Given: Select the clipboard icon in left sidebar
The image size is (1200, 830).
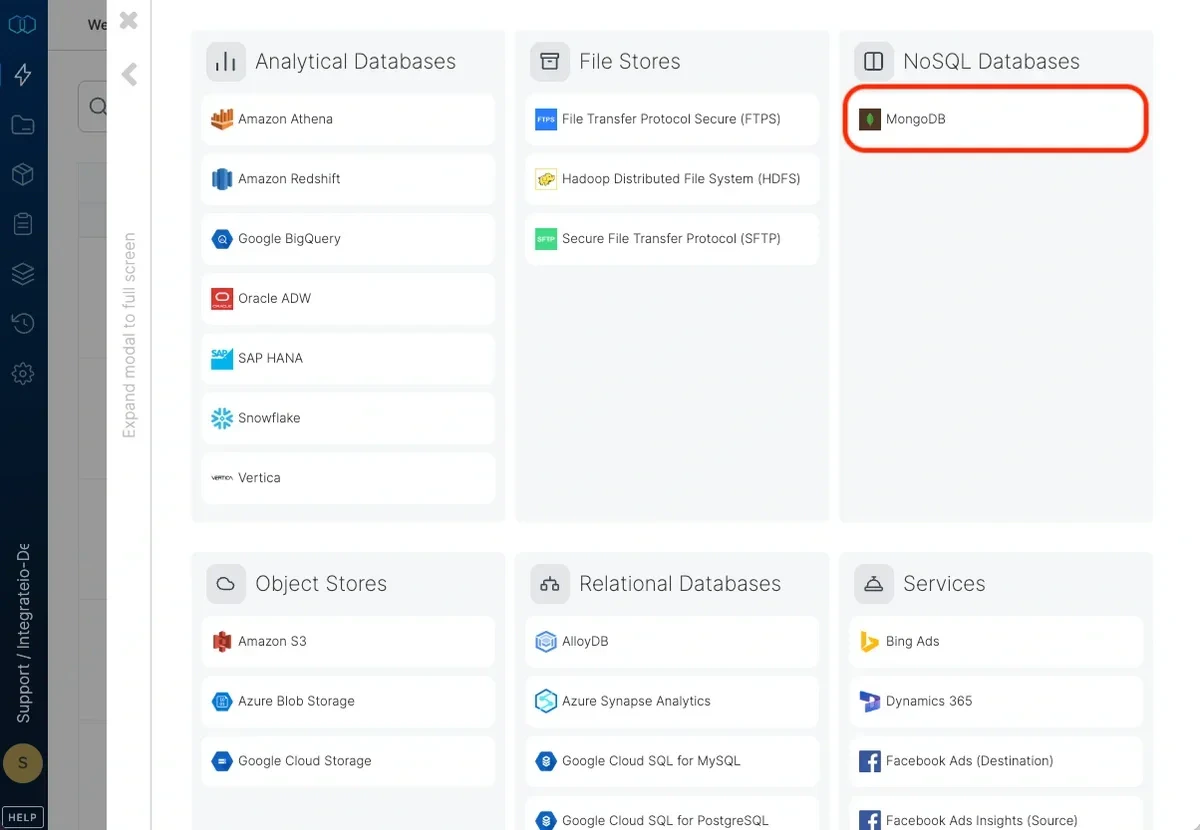Looking at the screenshot, I should tap(22, 224).
